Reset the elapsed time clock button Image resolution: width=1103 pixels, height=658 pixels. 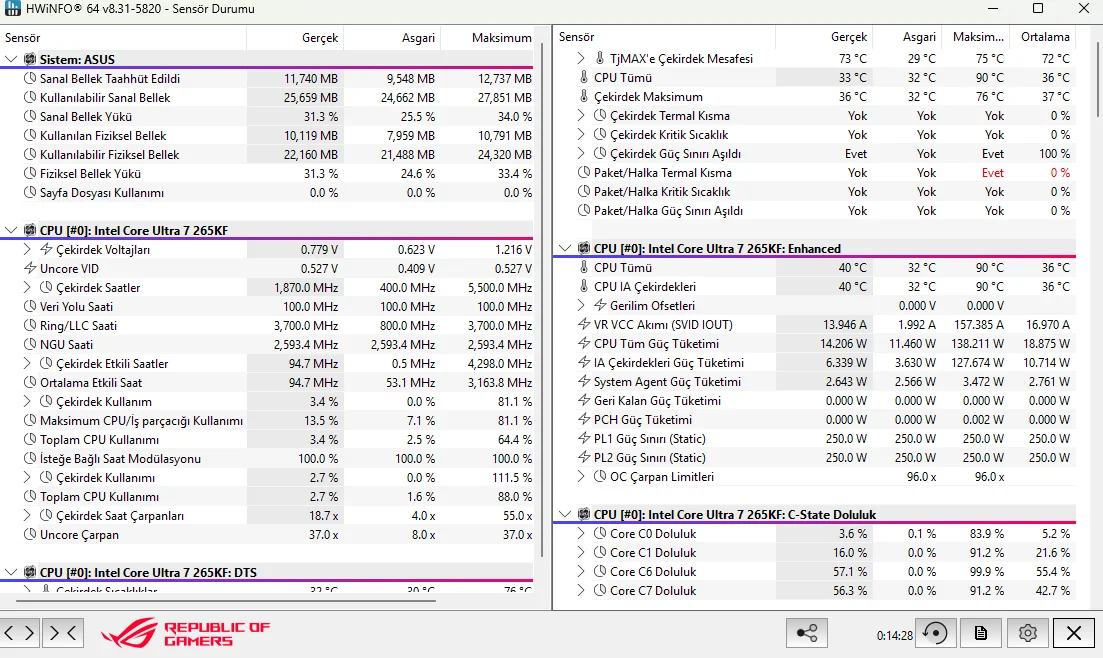coord(935,633)
